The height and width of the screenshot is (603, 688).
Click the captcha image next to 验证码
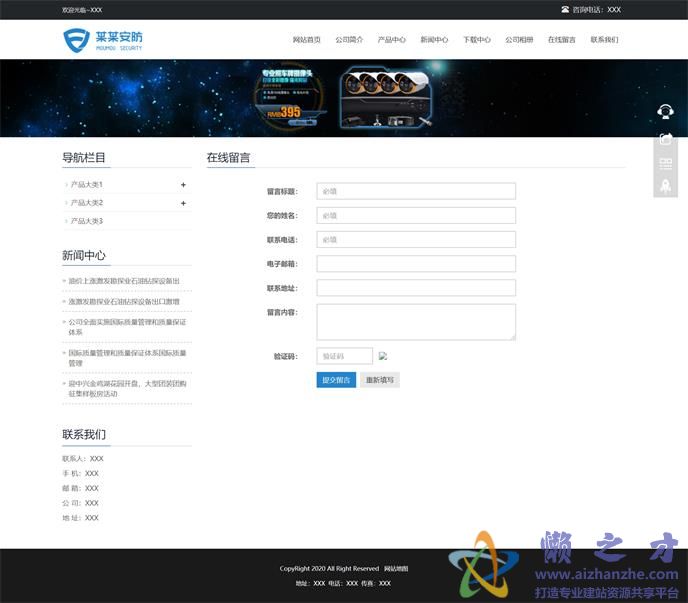tap(383, 356)
